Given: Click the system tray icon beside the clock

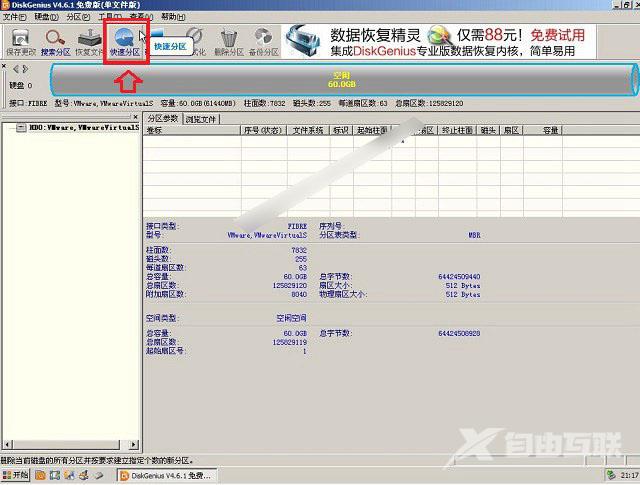Looking at the screenshot, I should (x=611, y=475).
